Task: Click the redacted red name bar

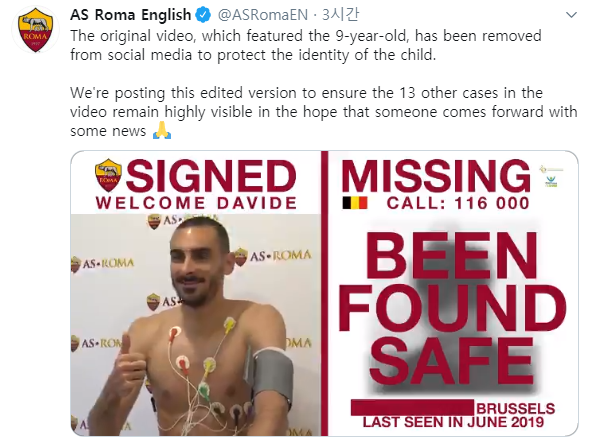Action: tap(412, 407)
